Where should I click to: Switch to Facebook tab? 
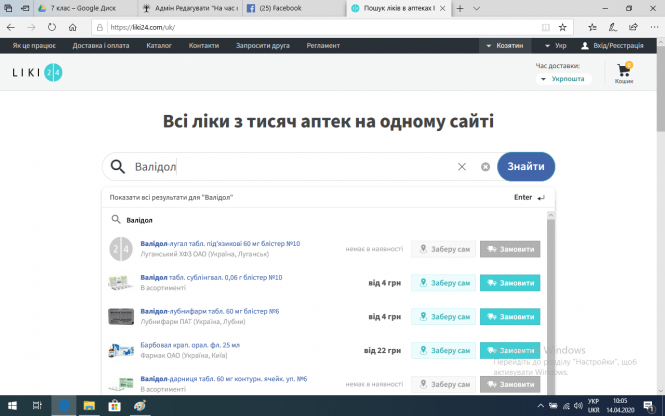coord(294,8)
